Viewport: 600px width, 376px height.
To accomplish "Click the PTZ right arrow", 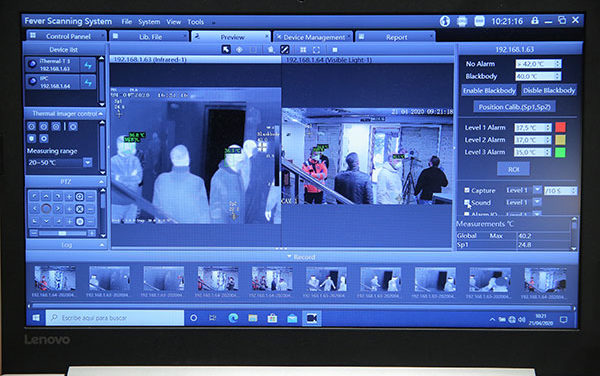I will point(58,209).
